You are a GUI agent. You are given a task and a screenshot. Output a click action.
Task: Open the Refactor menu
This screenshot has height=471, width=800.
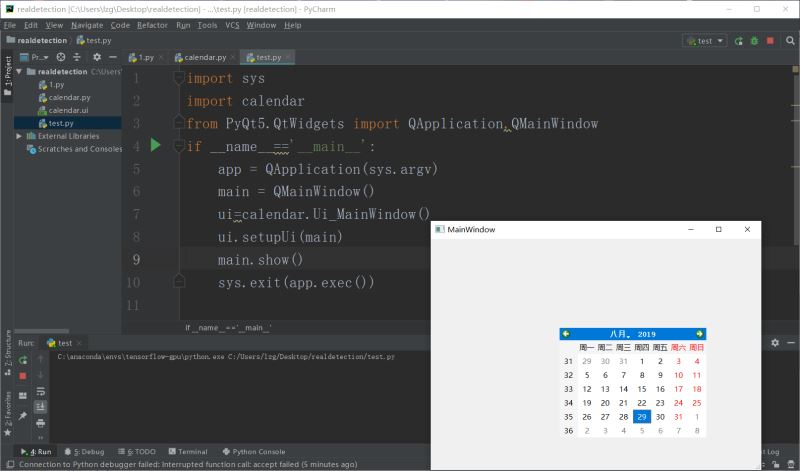(152, 25)
